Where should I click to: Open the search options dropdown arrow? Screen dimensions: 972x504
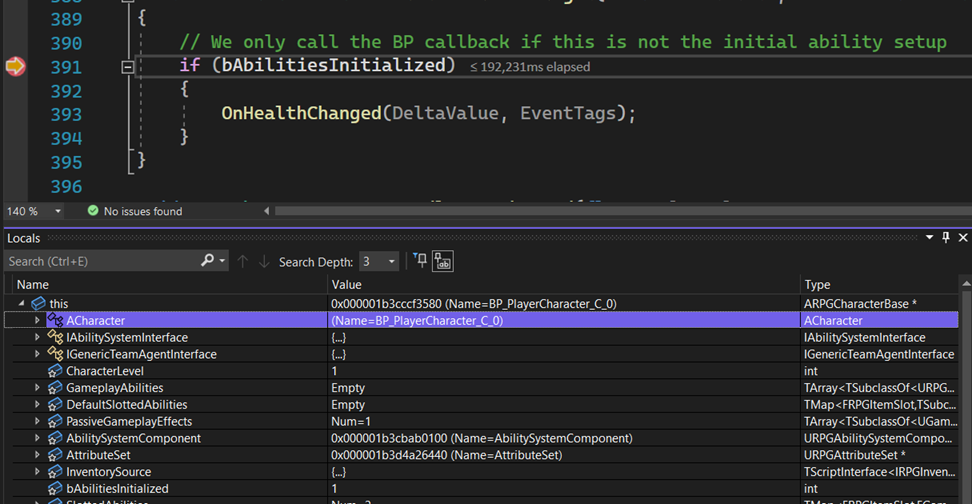pos(222,261)
